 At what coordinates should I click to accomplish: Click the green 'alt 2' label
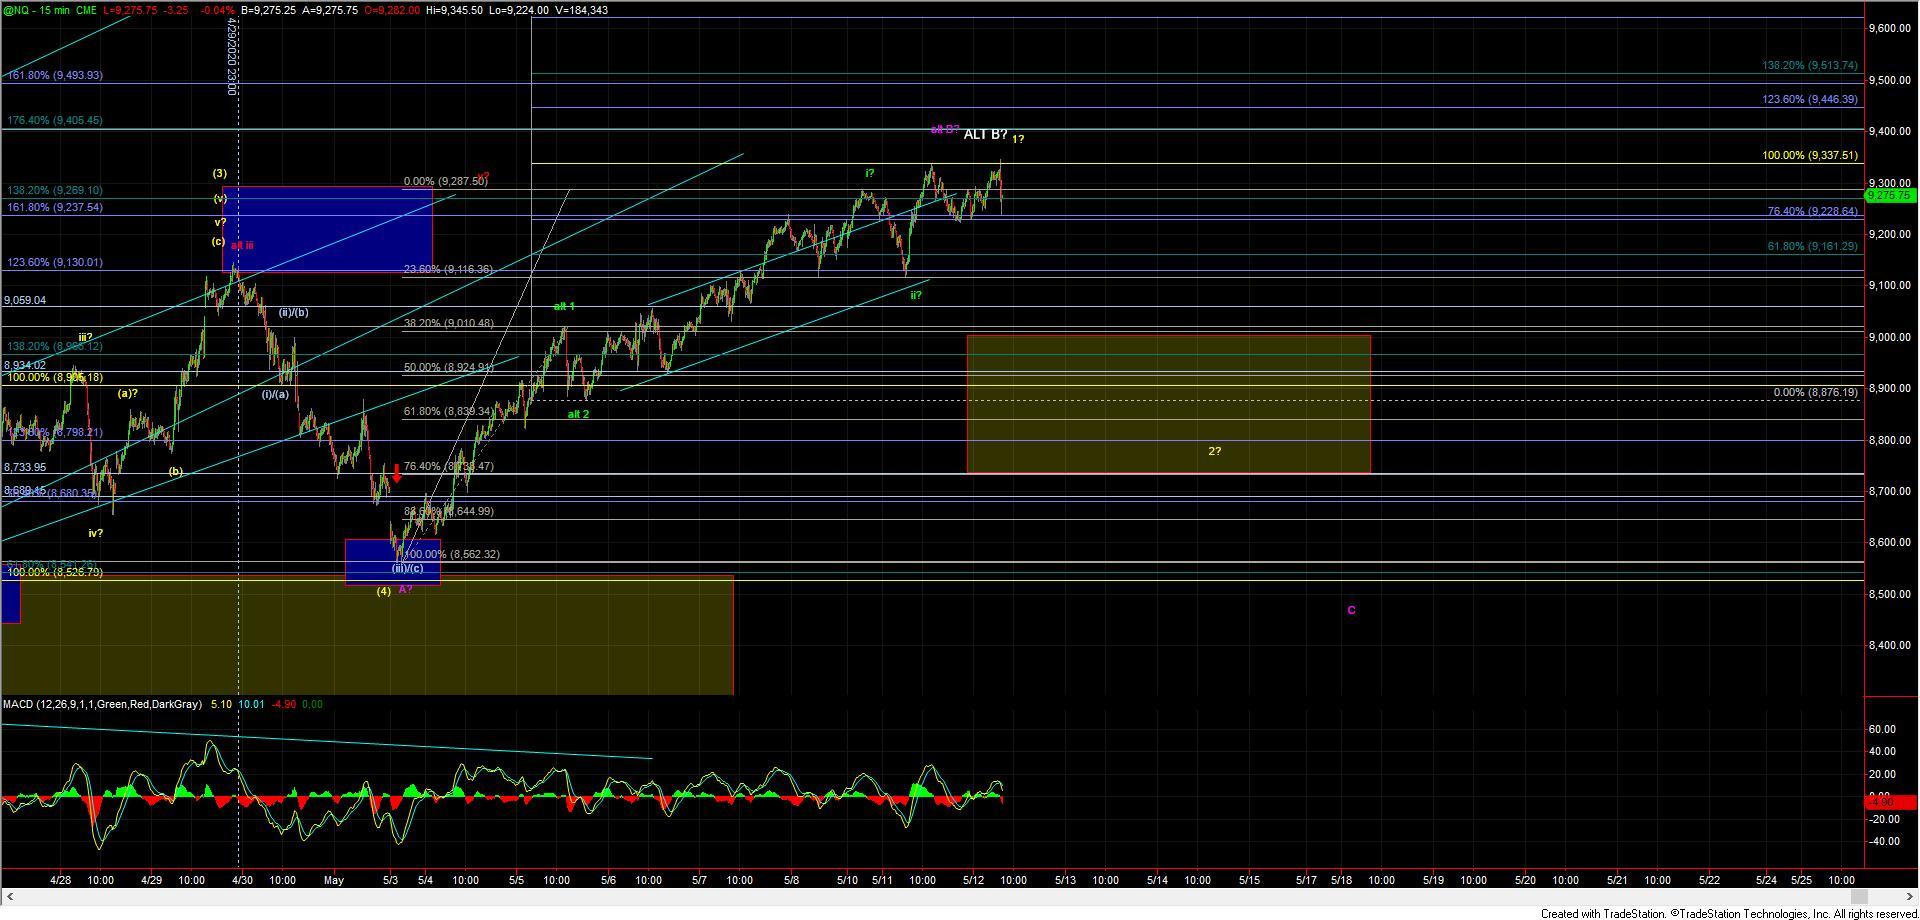578,413
